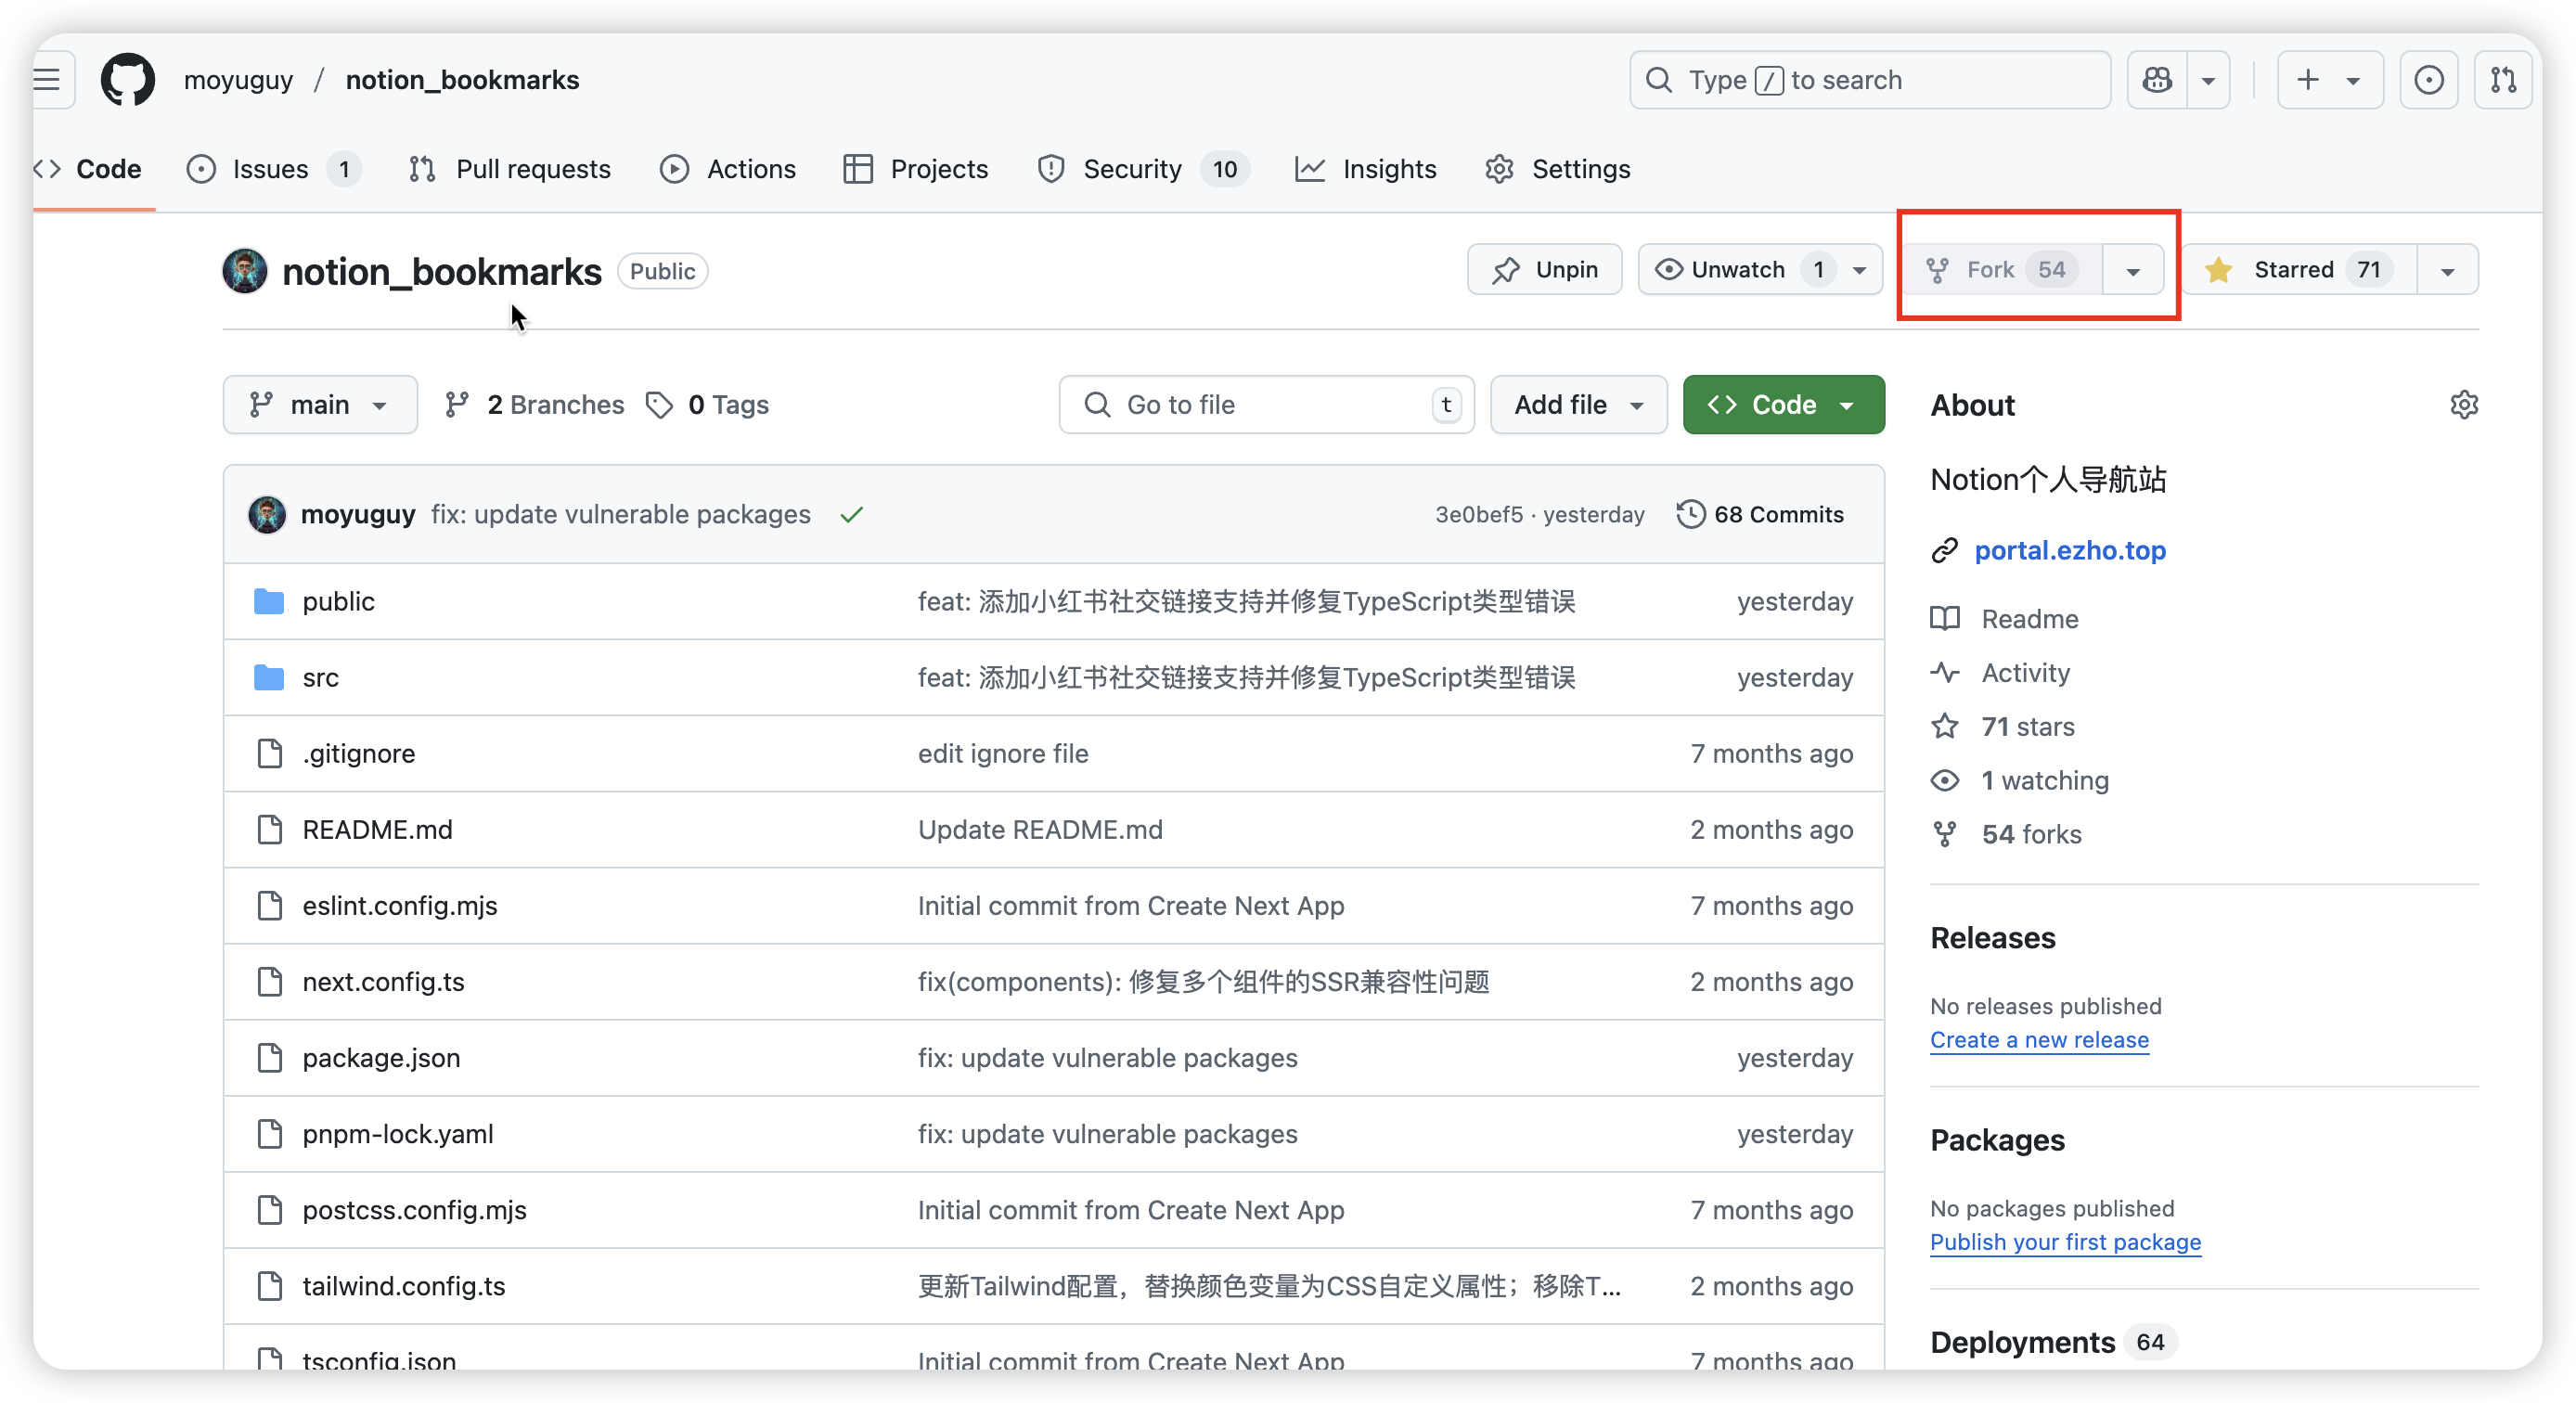
Task: Open the 'Update README.md' commit message
Action: coord(1040,829)
